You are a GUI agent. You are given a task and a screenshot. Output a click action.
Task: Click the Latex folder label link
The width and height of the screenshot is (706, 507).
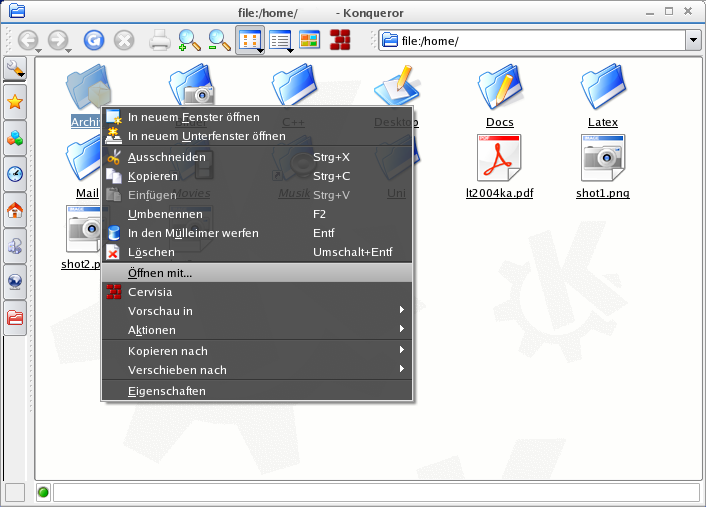(x=603, y=122)
